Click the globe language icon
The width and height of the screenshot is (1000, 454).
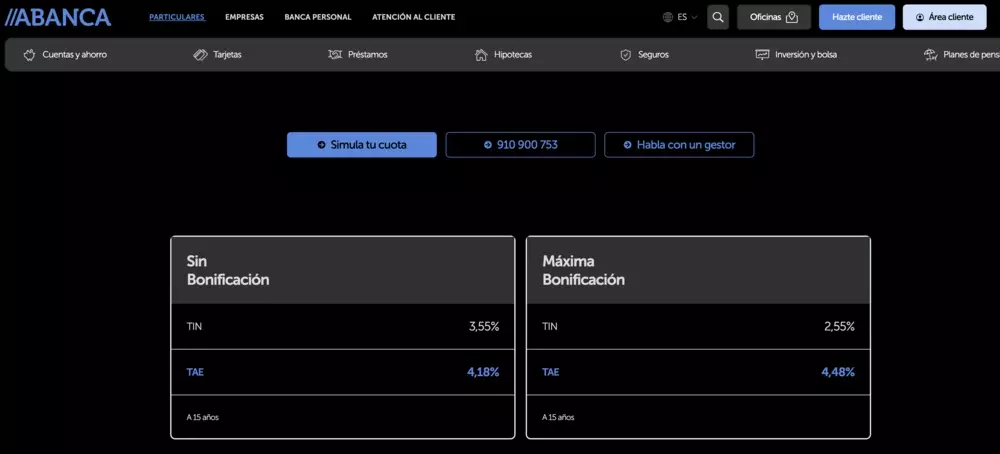click(668, 17)
